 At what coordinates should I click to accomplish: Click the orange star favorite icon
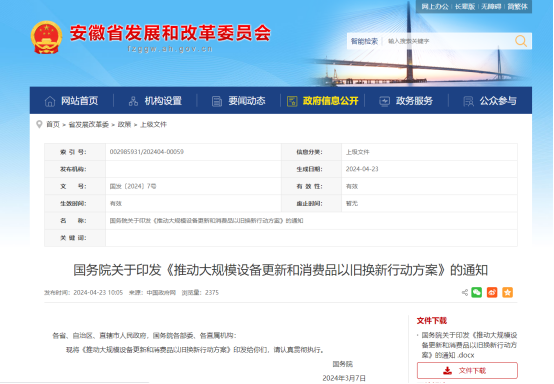point(507,292)
